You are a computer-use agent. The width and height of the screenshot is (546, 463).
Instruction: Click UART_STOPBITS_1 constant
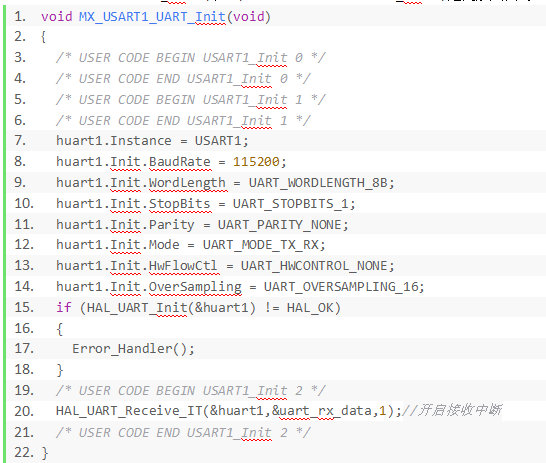tap(290, 204)
